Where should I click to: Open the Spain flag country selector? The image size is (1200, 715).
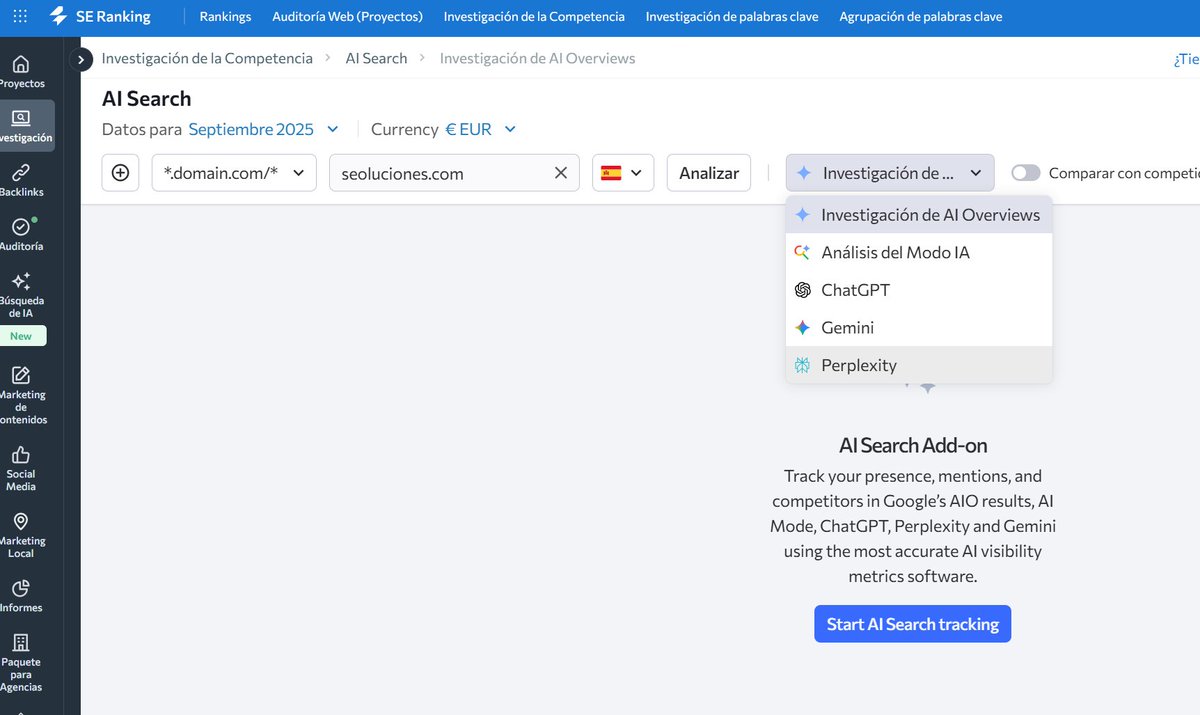pos(623,173)
